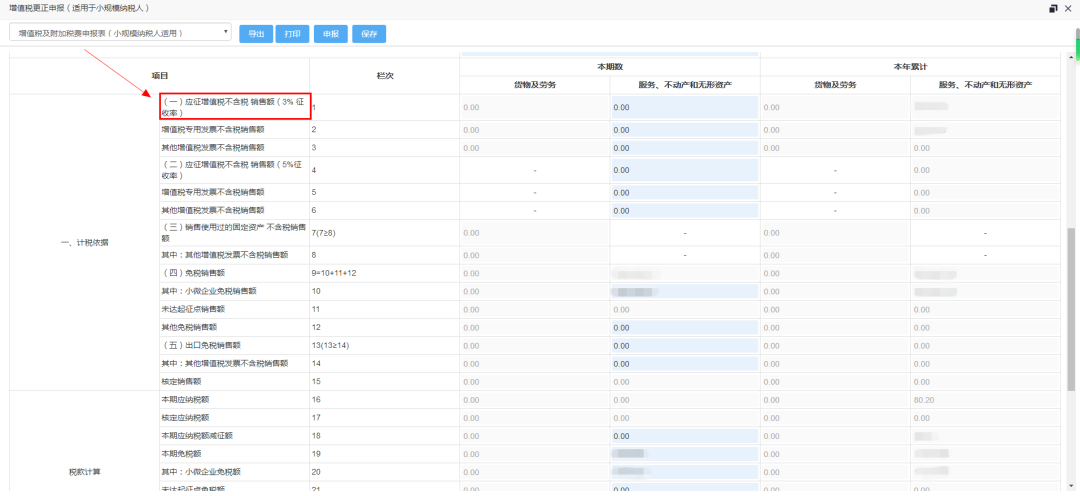Click the 本期数 group header
The width and height of the screenshot is (1080, 496).
[x=610, y=66]
